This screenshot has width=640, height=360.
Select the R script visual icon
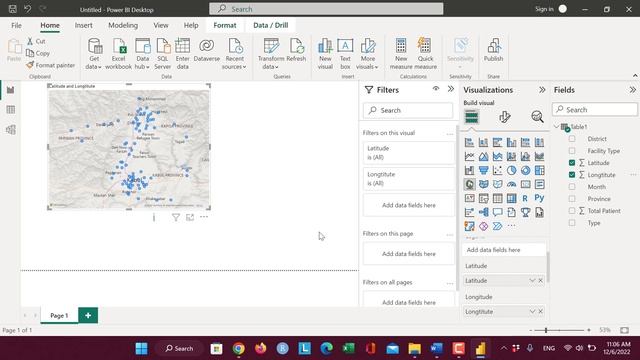coord(525,198)
